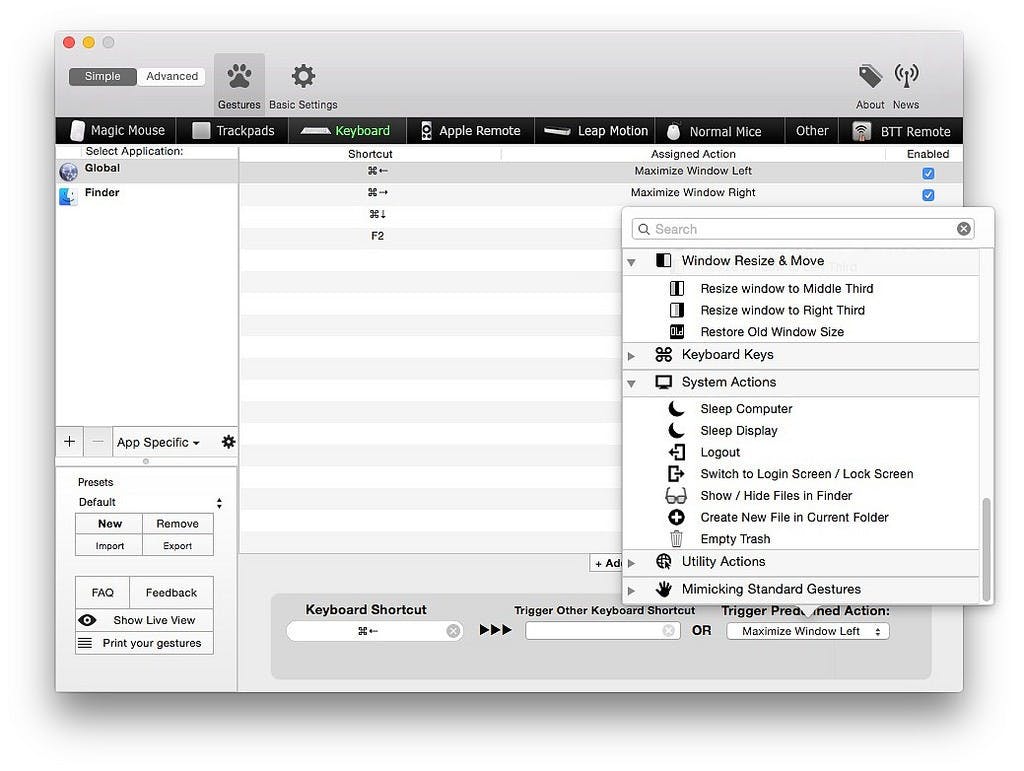The image size is (1024, 771).
Task: Click Print your gestures button
Action: point(144,643)
